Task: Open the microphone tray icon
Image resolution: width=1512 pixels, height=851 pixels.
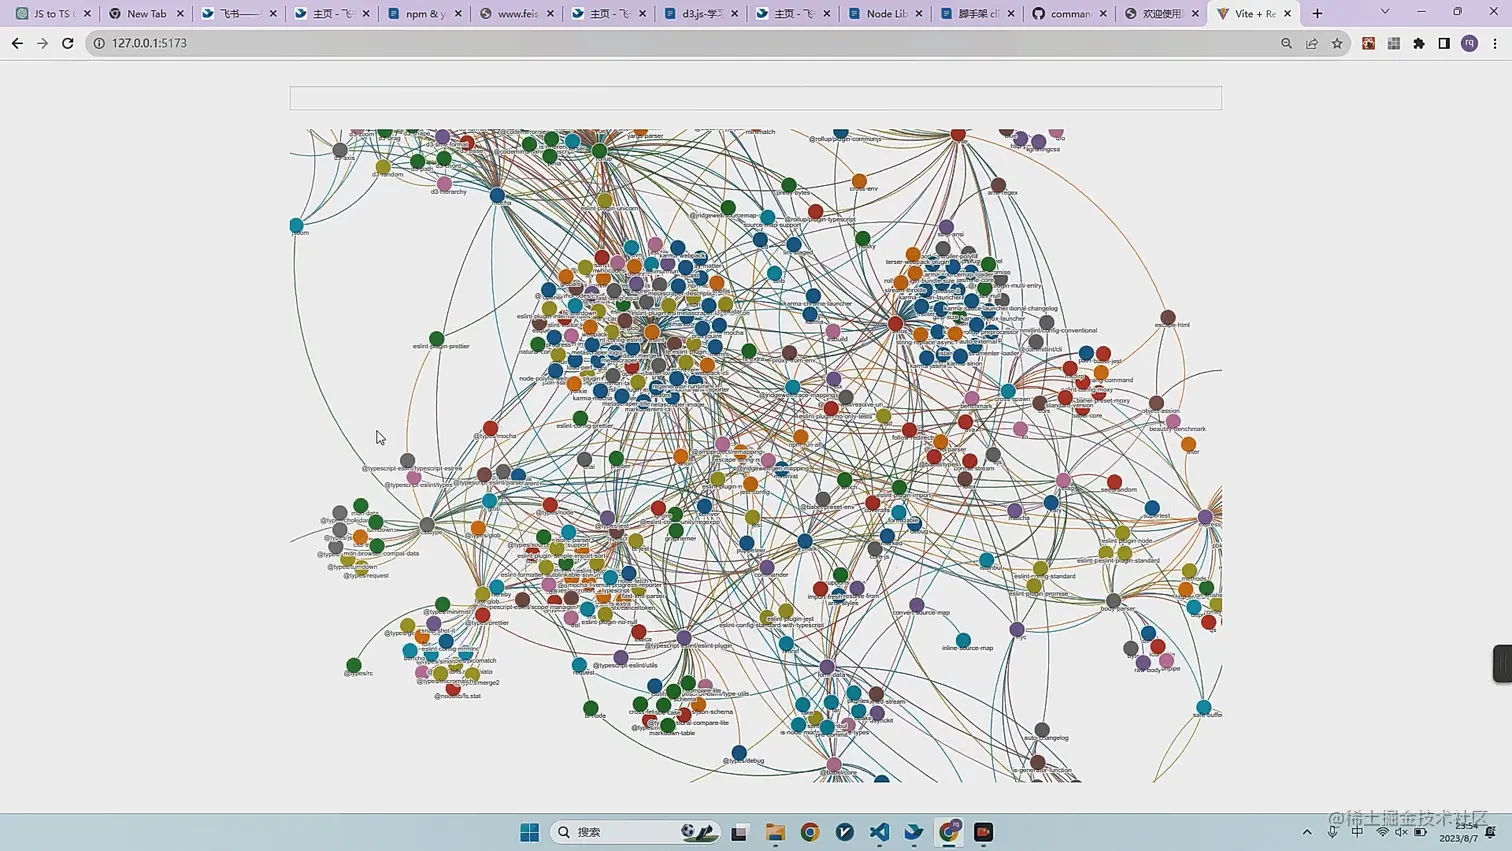Action: pyautogui.click(x=1333, y=832)
